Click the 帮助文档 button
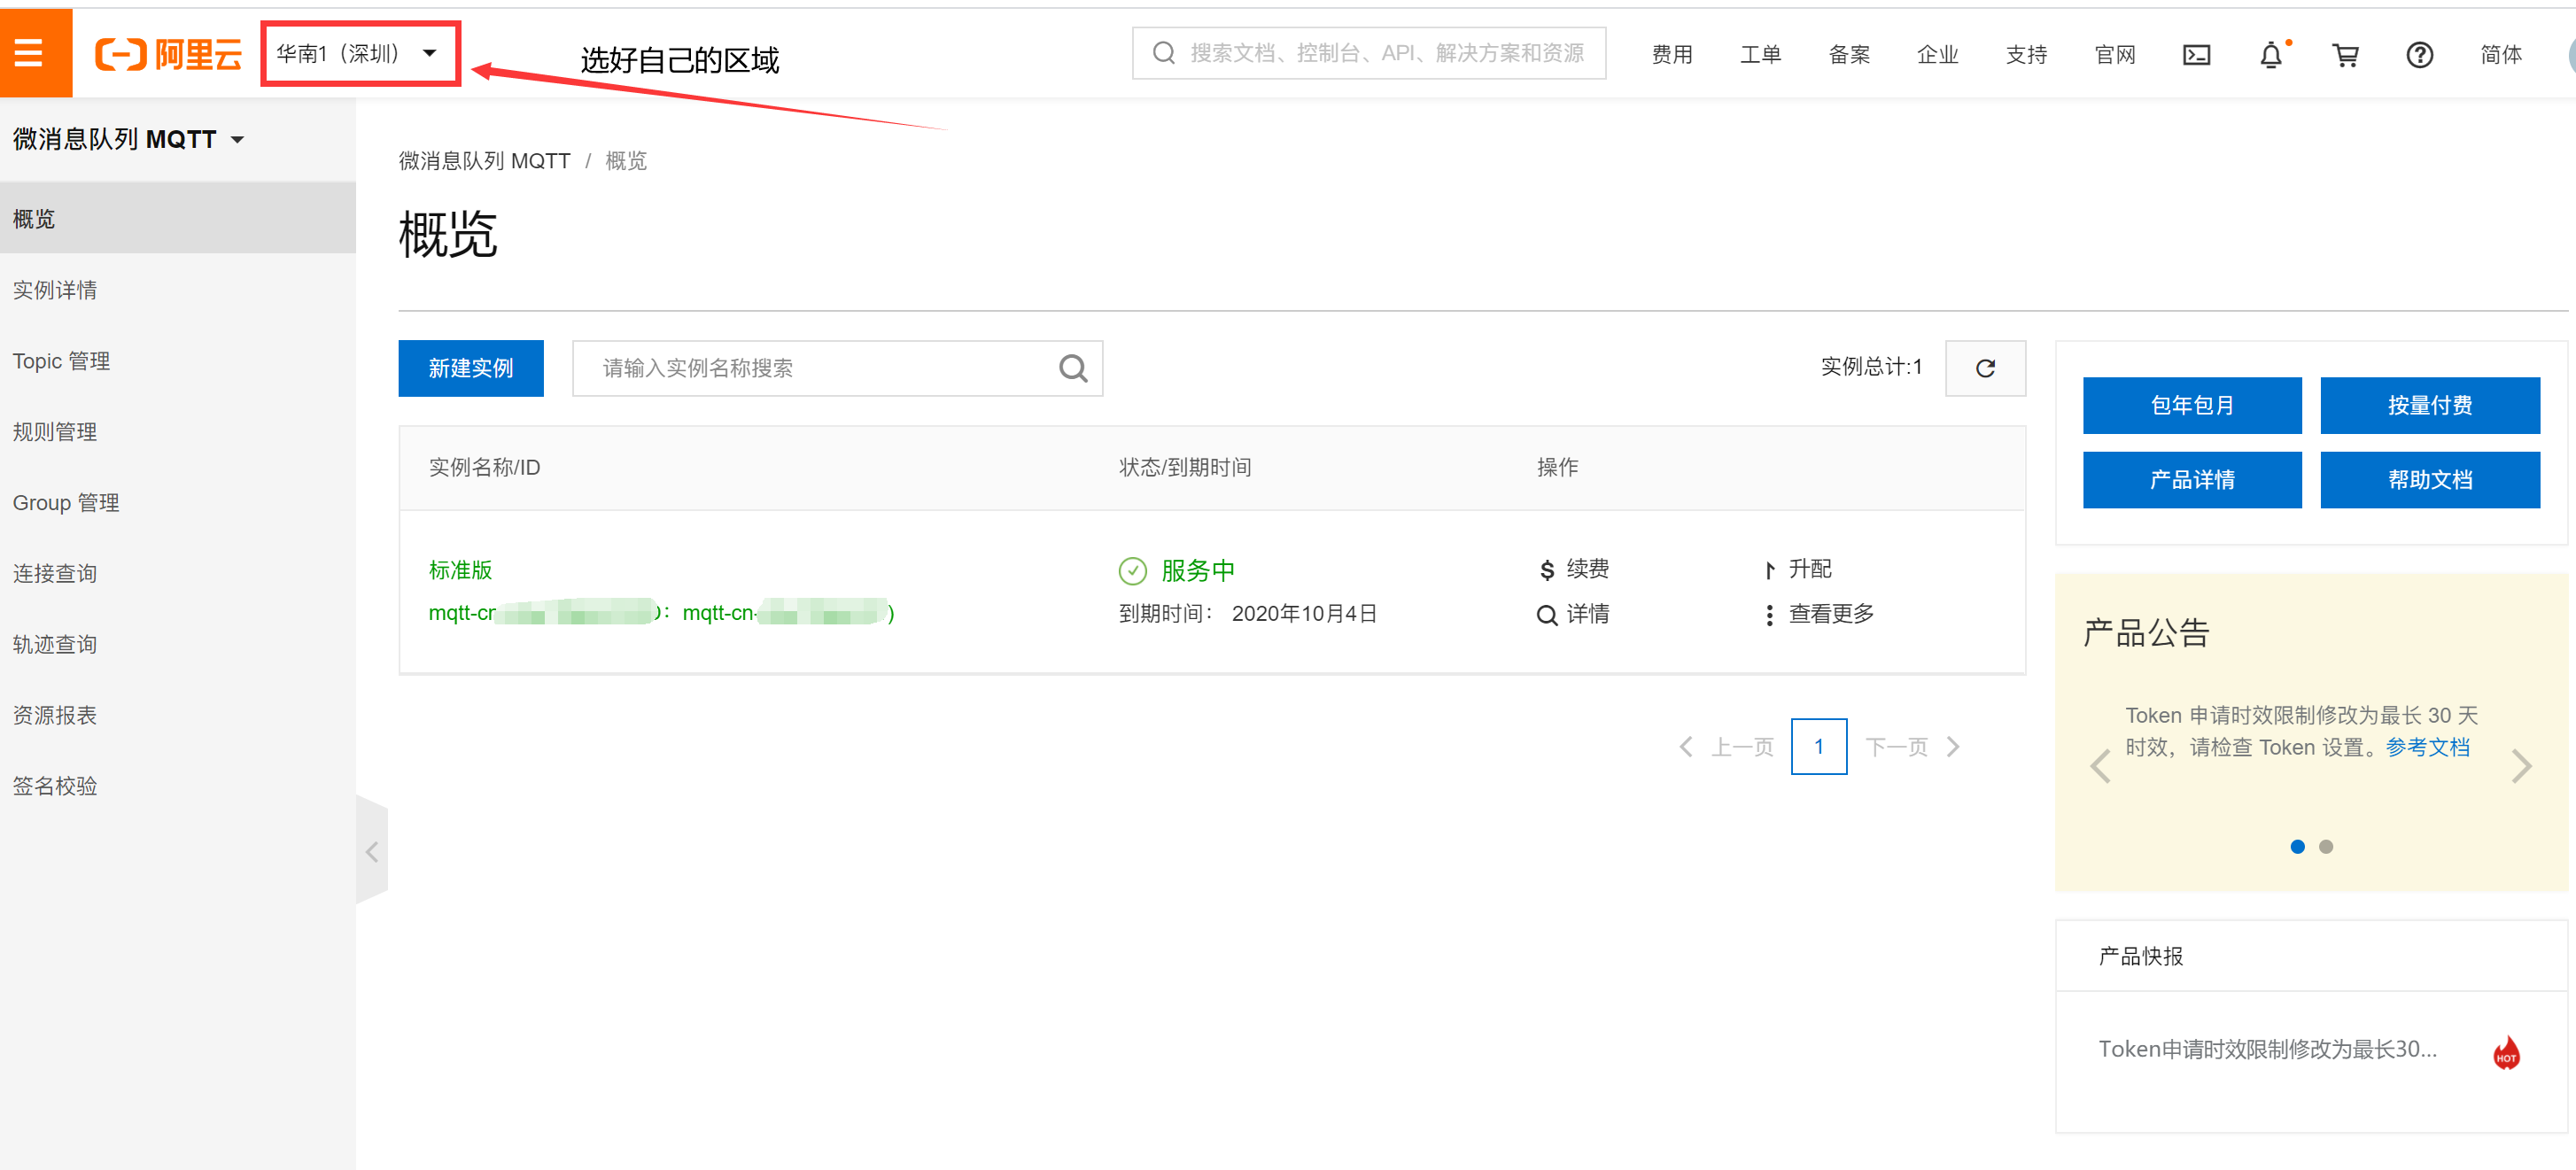2576x1170 pixels. (2429, 480)
